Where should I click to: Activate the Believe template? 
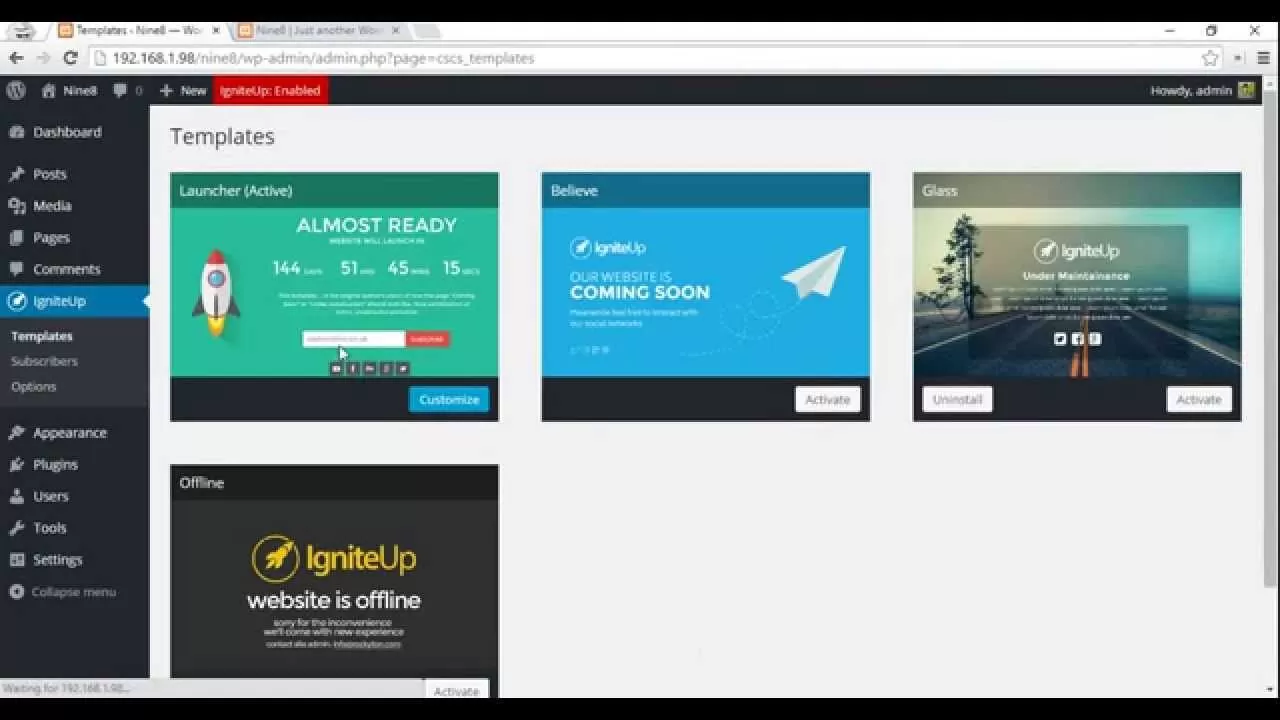[x=828, y=399]
